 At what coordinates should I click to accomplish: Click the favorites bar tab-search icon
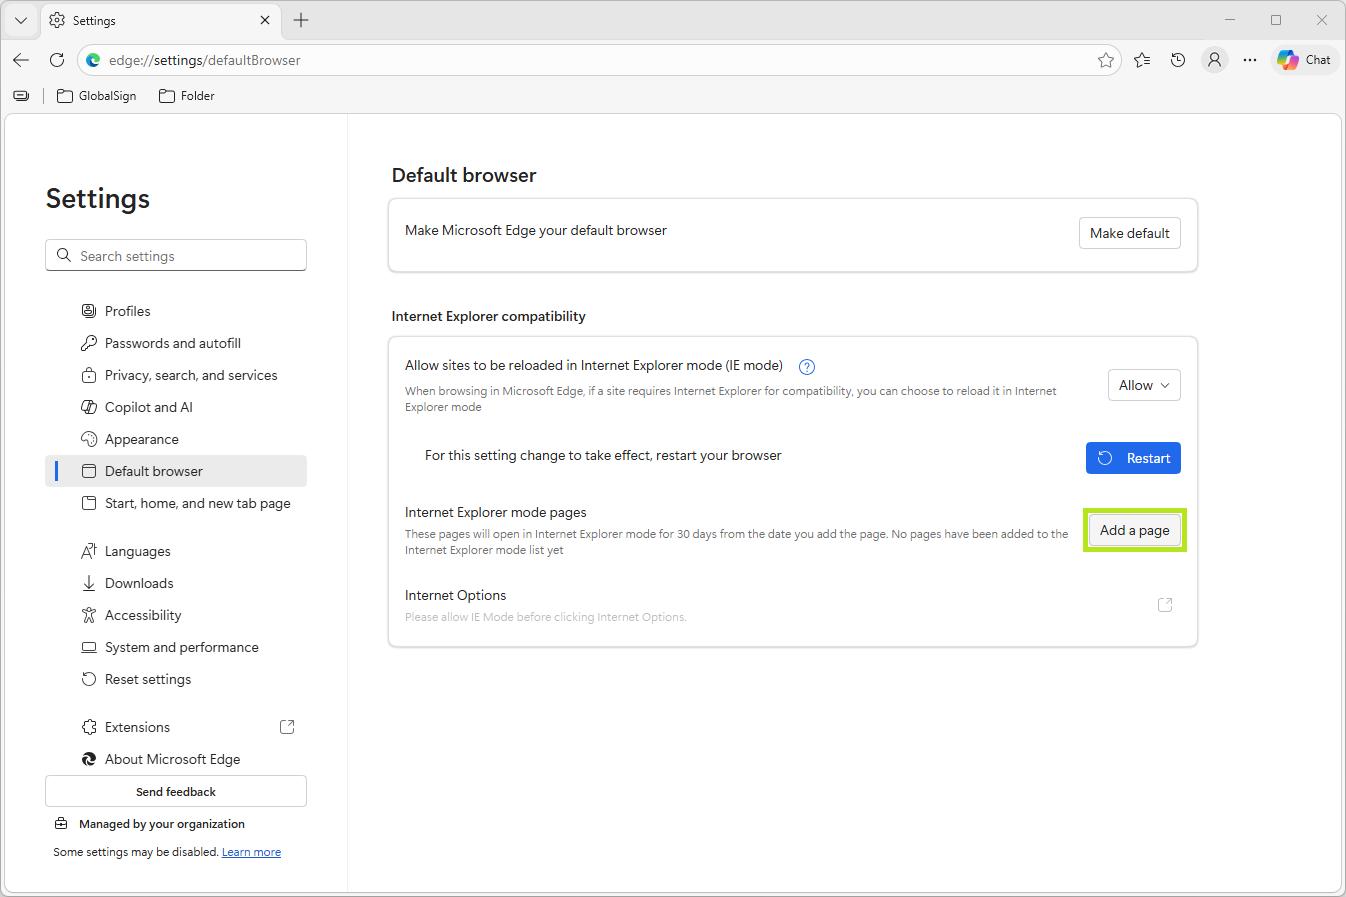pyautogui.click(x=21, y=96)
